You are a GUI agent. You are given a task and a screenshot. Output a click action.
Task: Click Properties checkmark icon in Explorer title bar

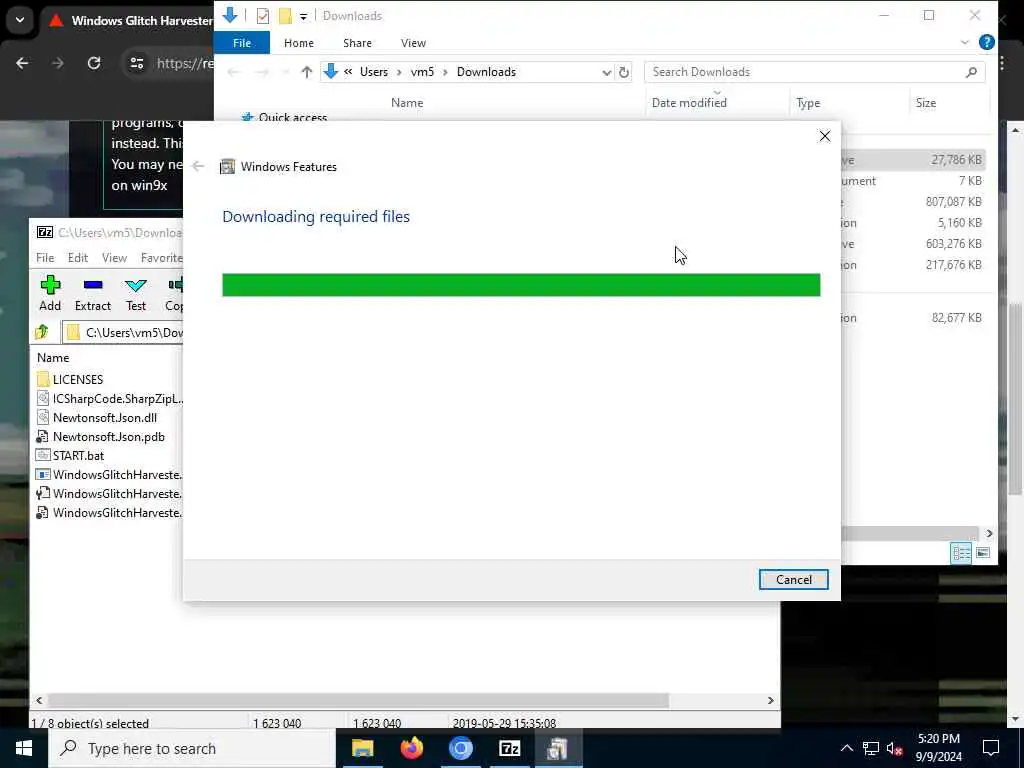coord(263,16)
